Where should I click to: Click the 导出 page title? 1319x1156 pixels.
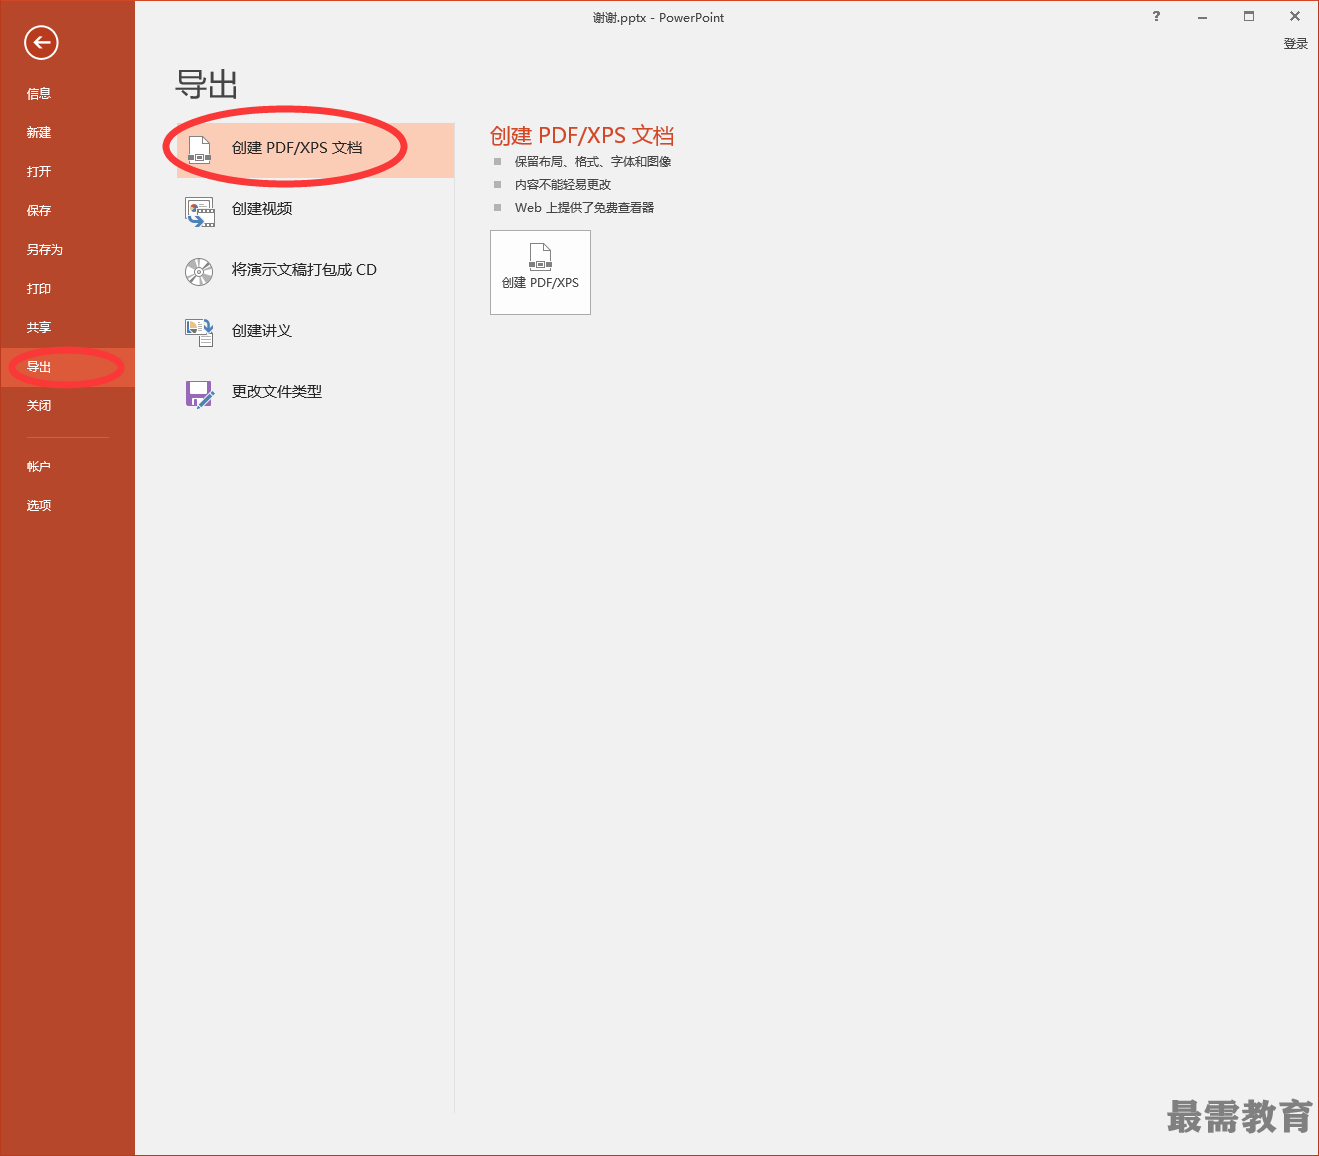pyautogui.click(x=206, y=85)
